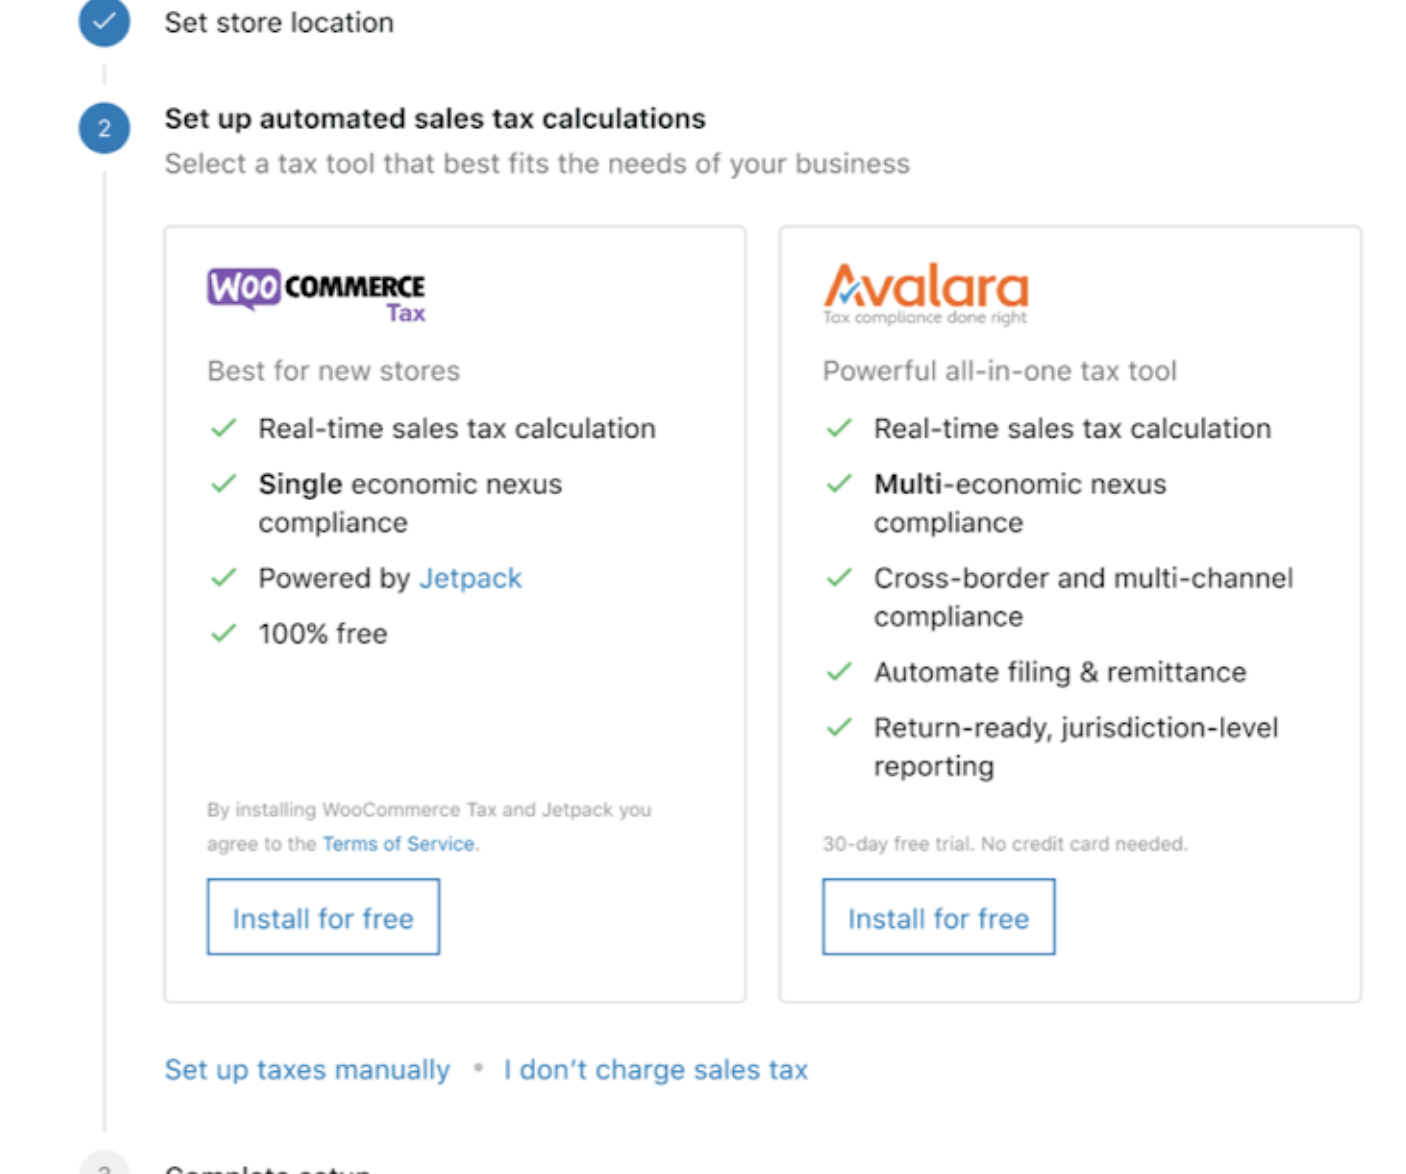Click the Set up automated sales tax calculations heading
The width and height of the screenshot is (1406, 1174).
point(434,118)
